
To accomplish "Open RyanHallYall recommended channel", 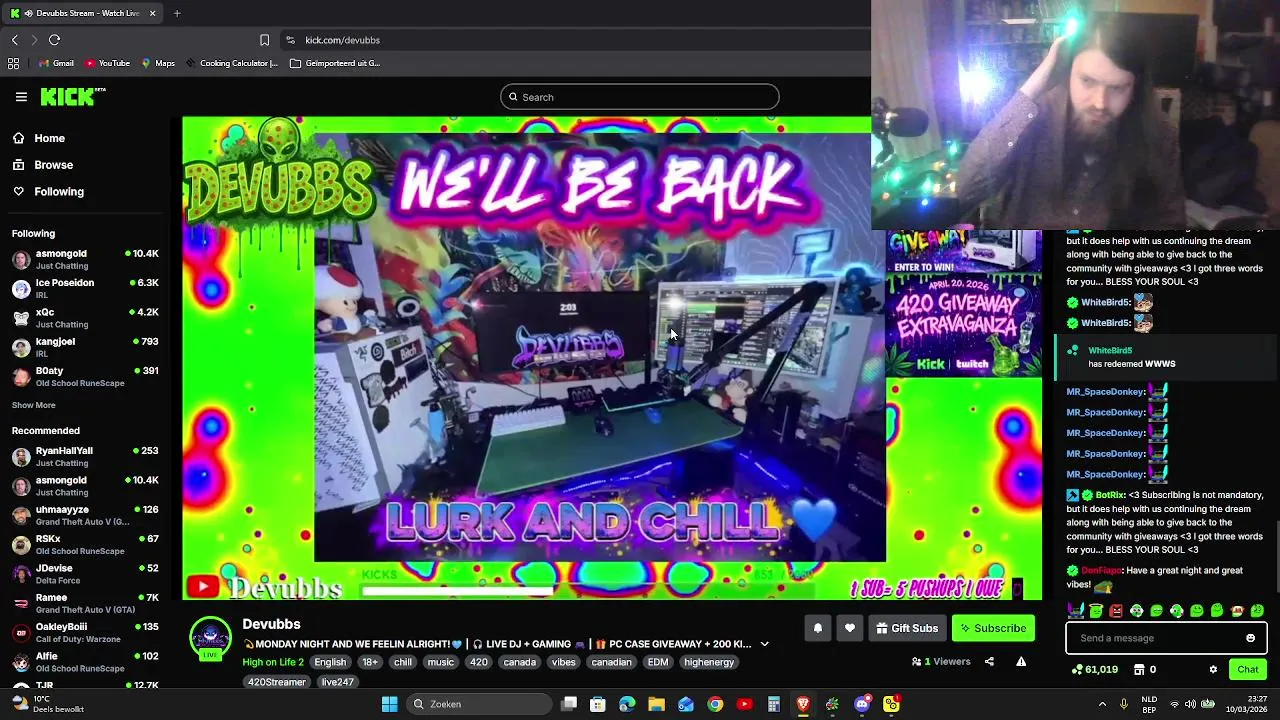I will point(85,456).
